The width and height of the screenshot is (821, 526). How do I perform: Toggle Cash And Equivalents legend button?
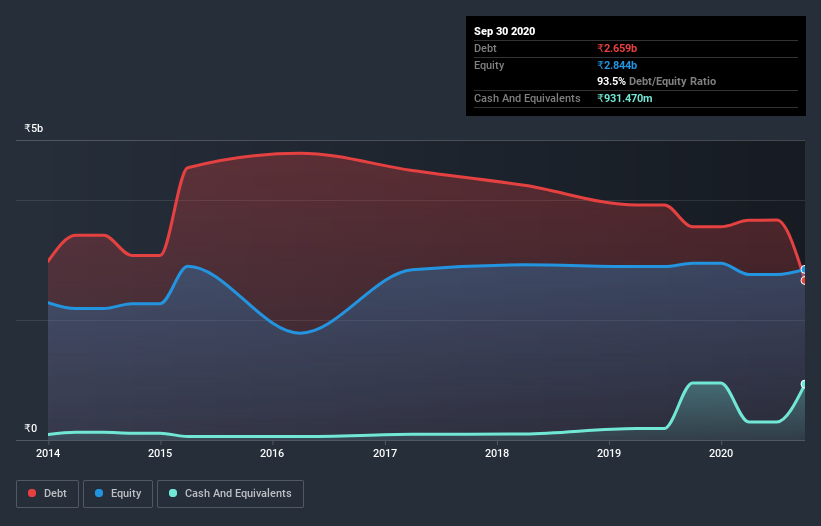tap(230, 494)
